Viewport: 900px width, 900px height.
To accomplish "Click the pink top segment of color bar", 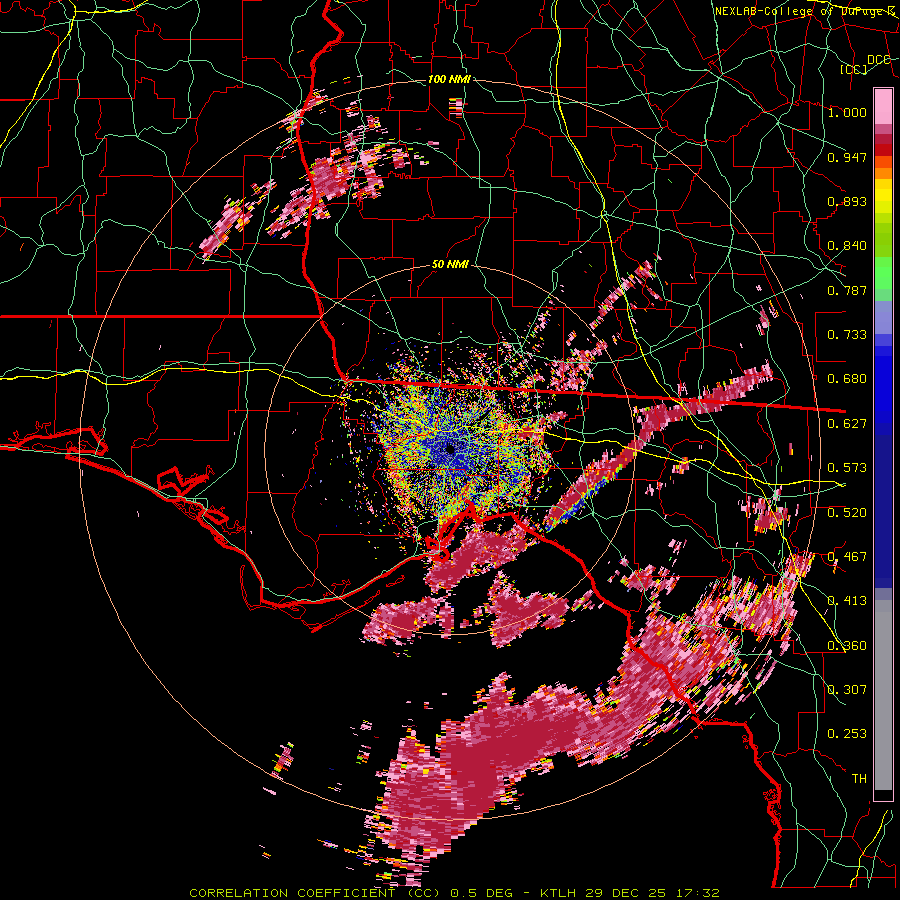I will click(883, 106).
